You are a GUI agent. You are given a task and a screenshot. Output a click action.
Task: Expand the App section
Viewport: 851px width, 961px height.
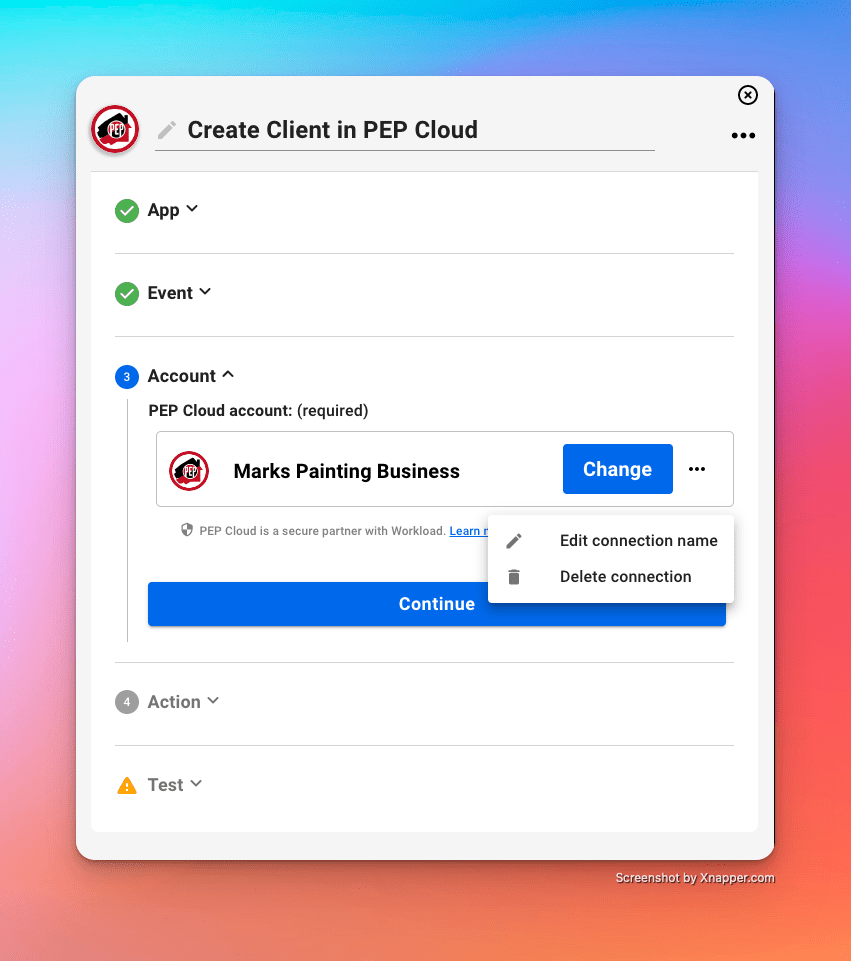pos(173,210)
